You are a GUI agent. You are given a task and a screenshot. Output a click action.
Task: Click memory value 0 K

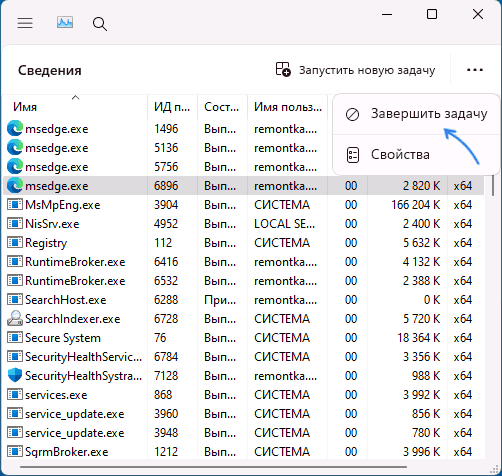point(432,300)
